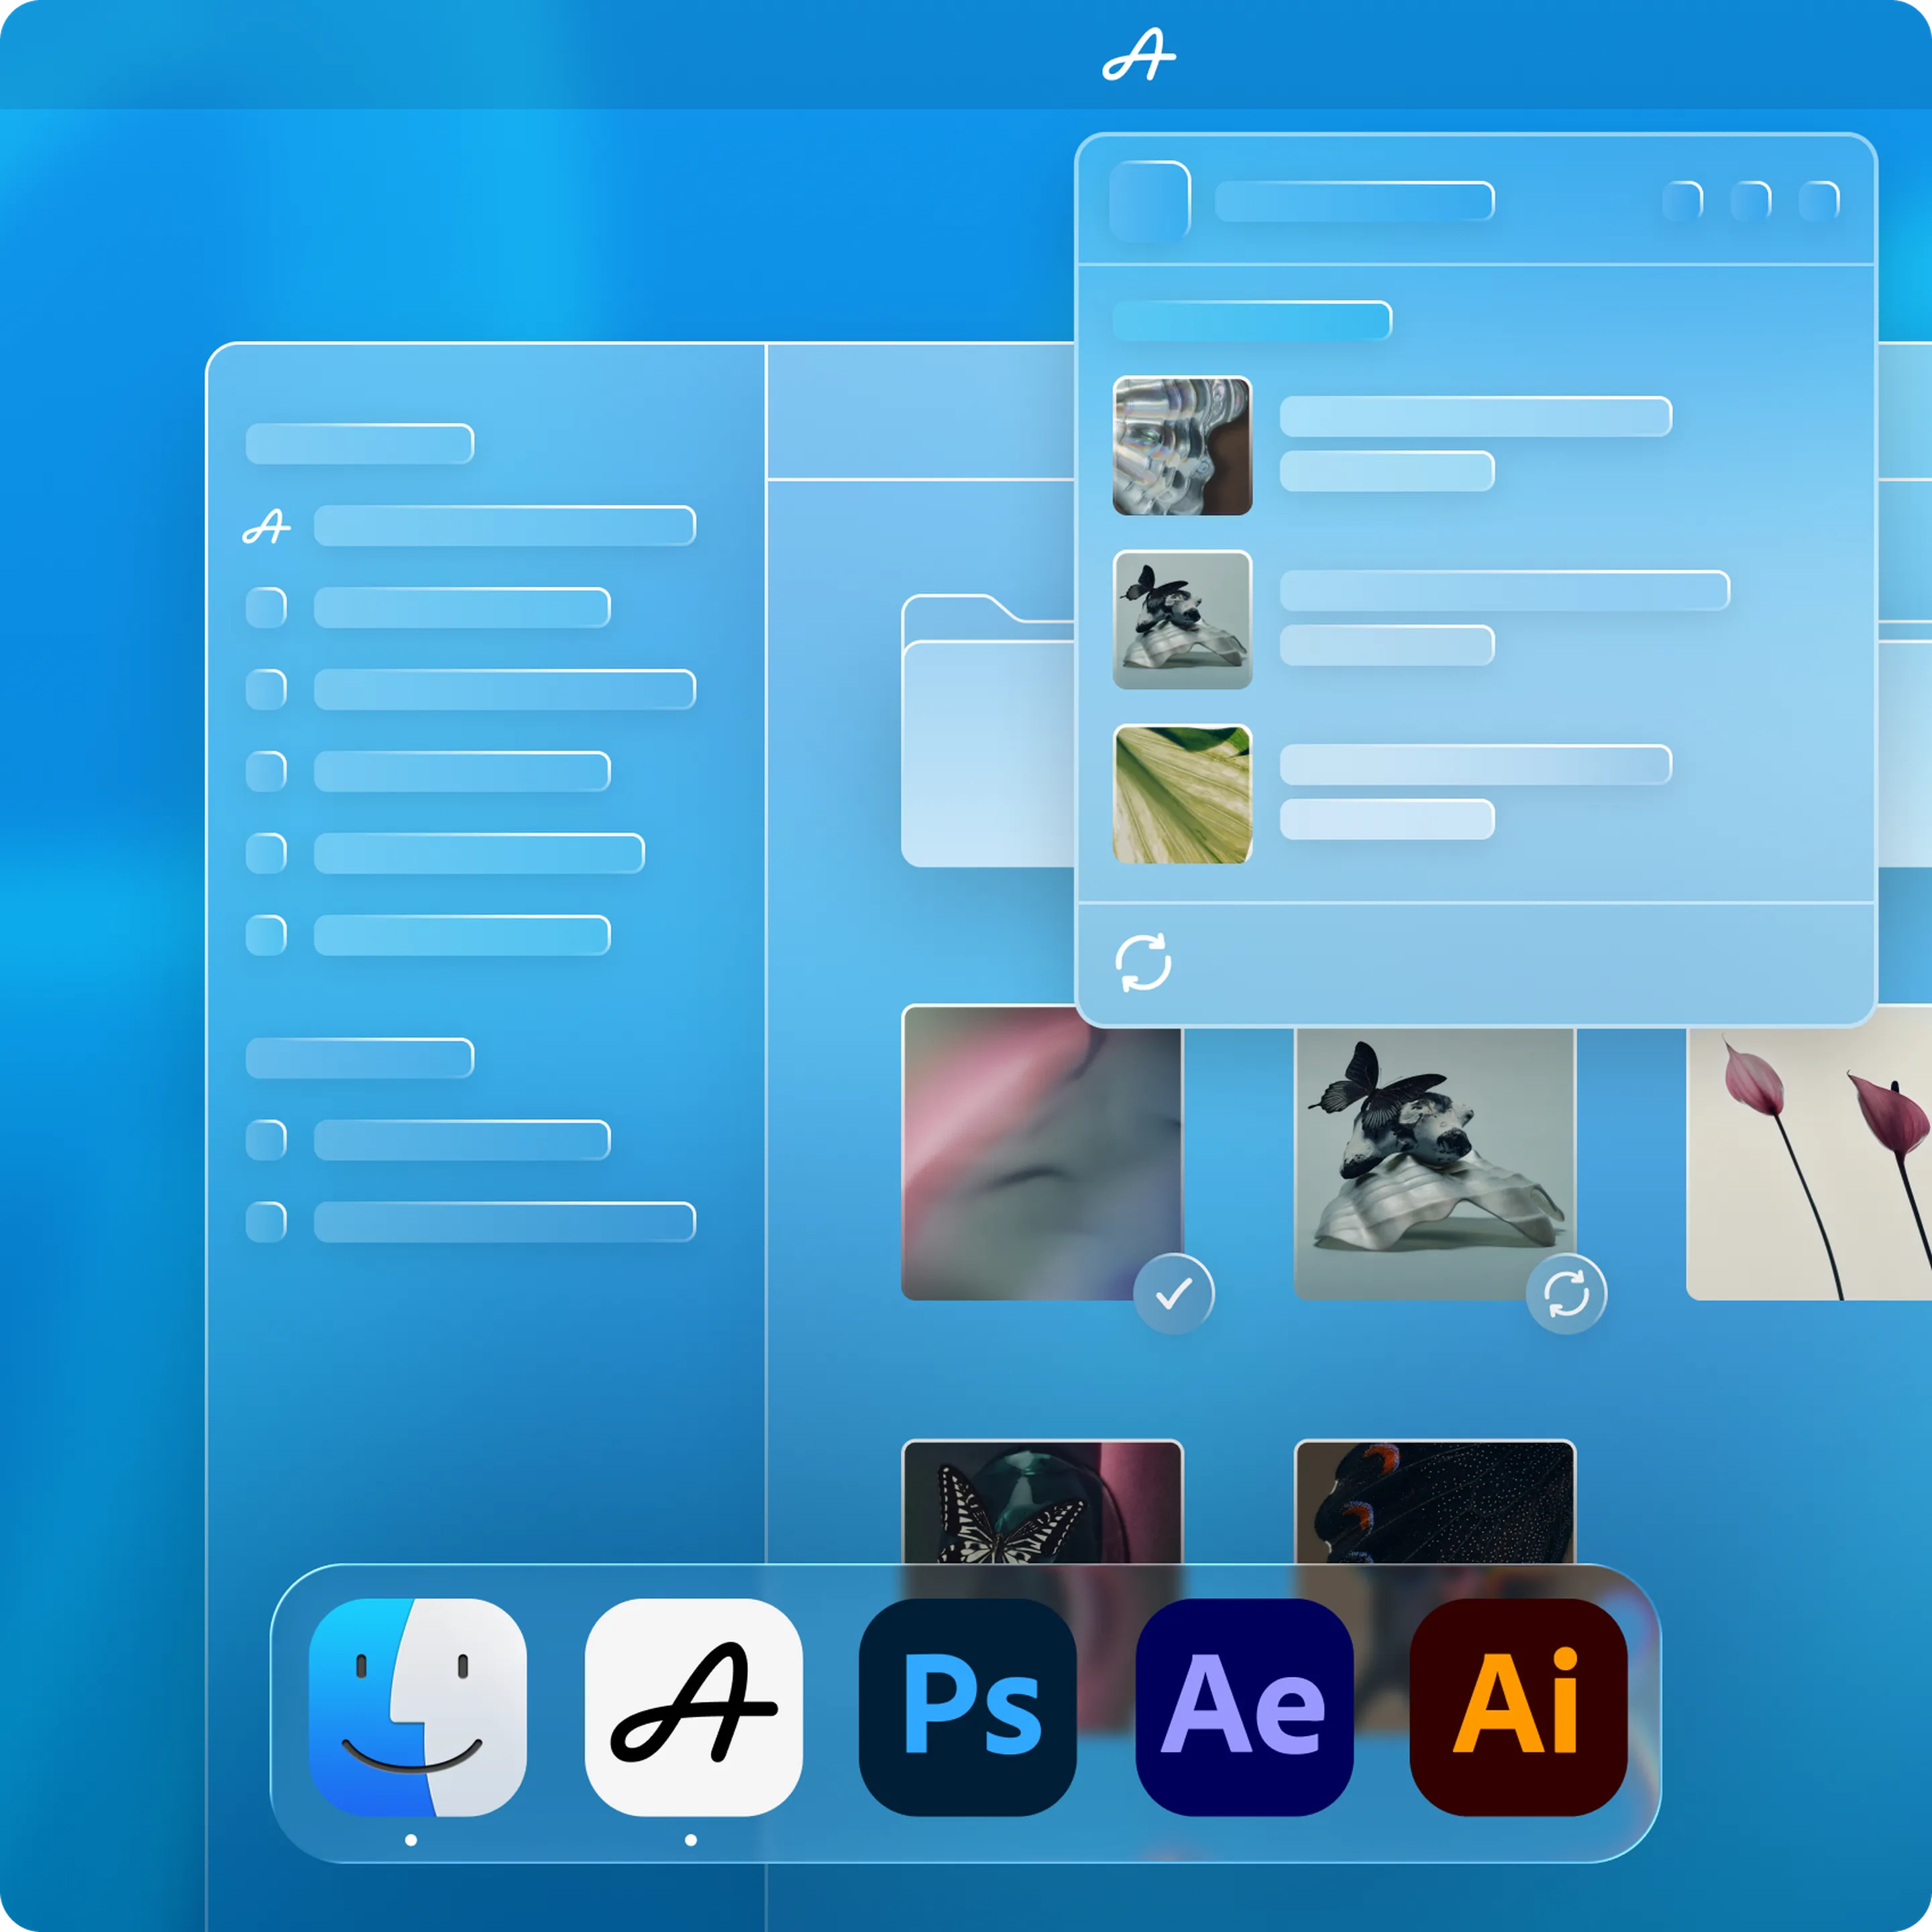Launch the script A app in dock
The height and width of the screenshot is (1932, 1932).
click(x=693, y=1707)
